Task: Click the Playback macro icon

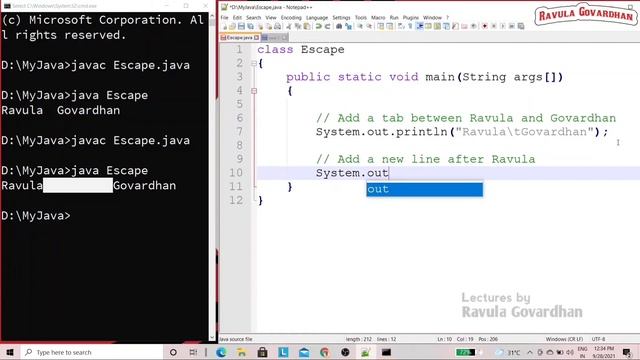Action: (503, 26)
